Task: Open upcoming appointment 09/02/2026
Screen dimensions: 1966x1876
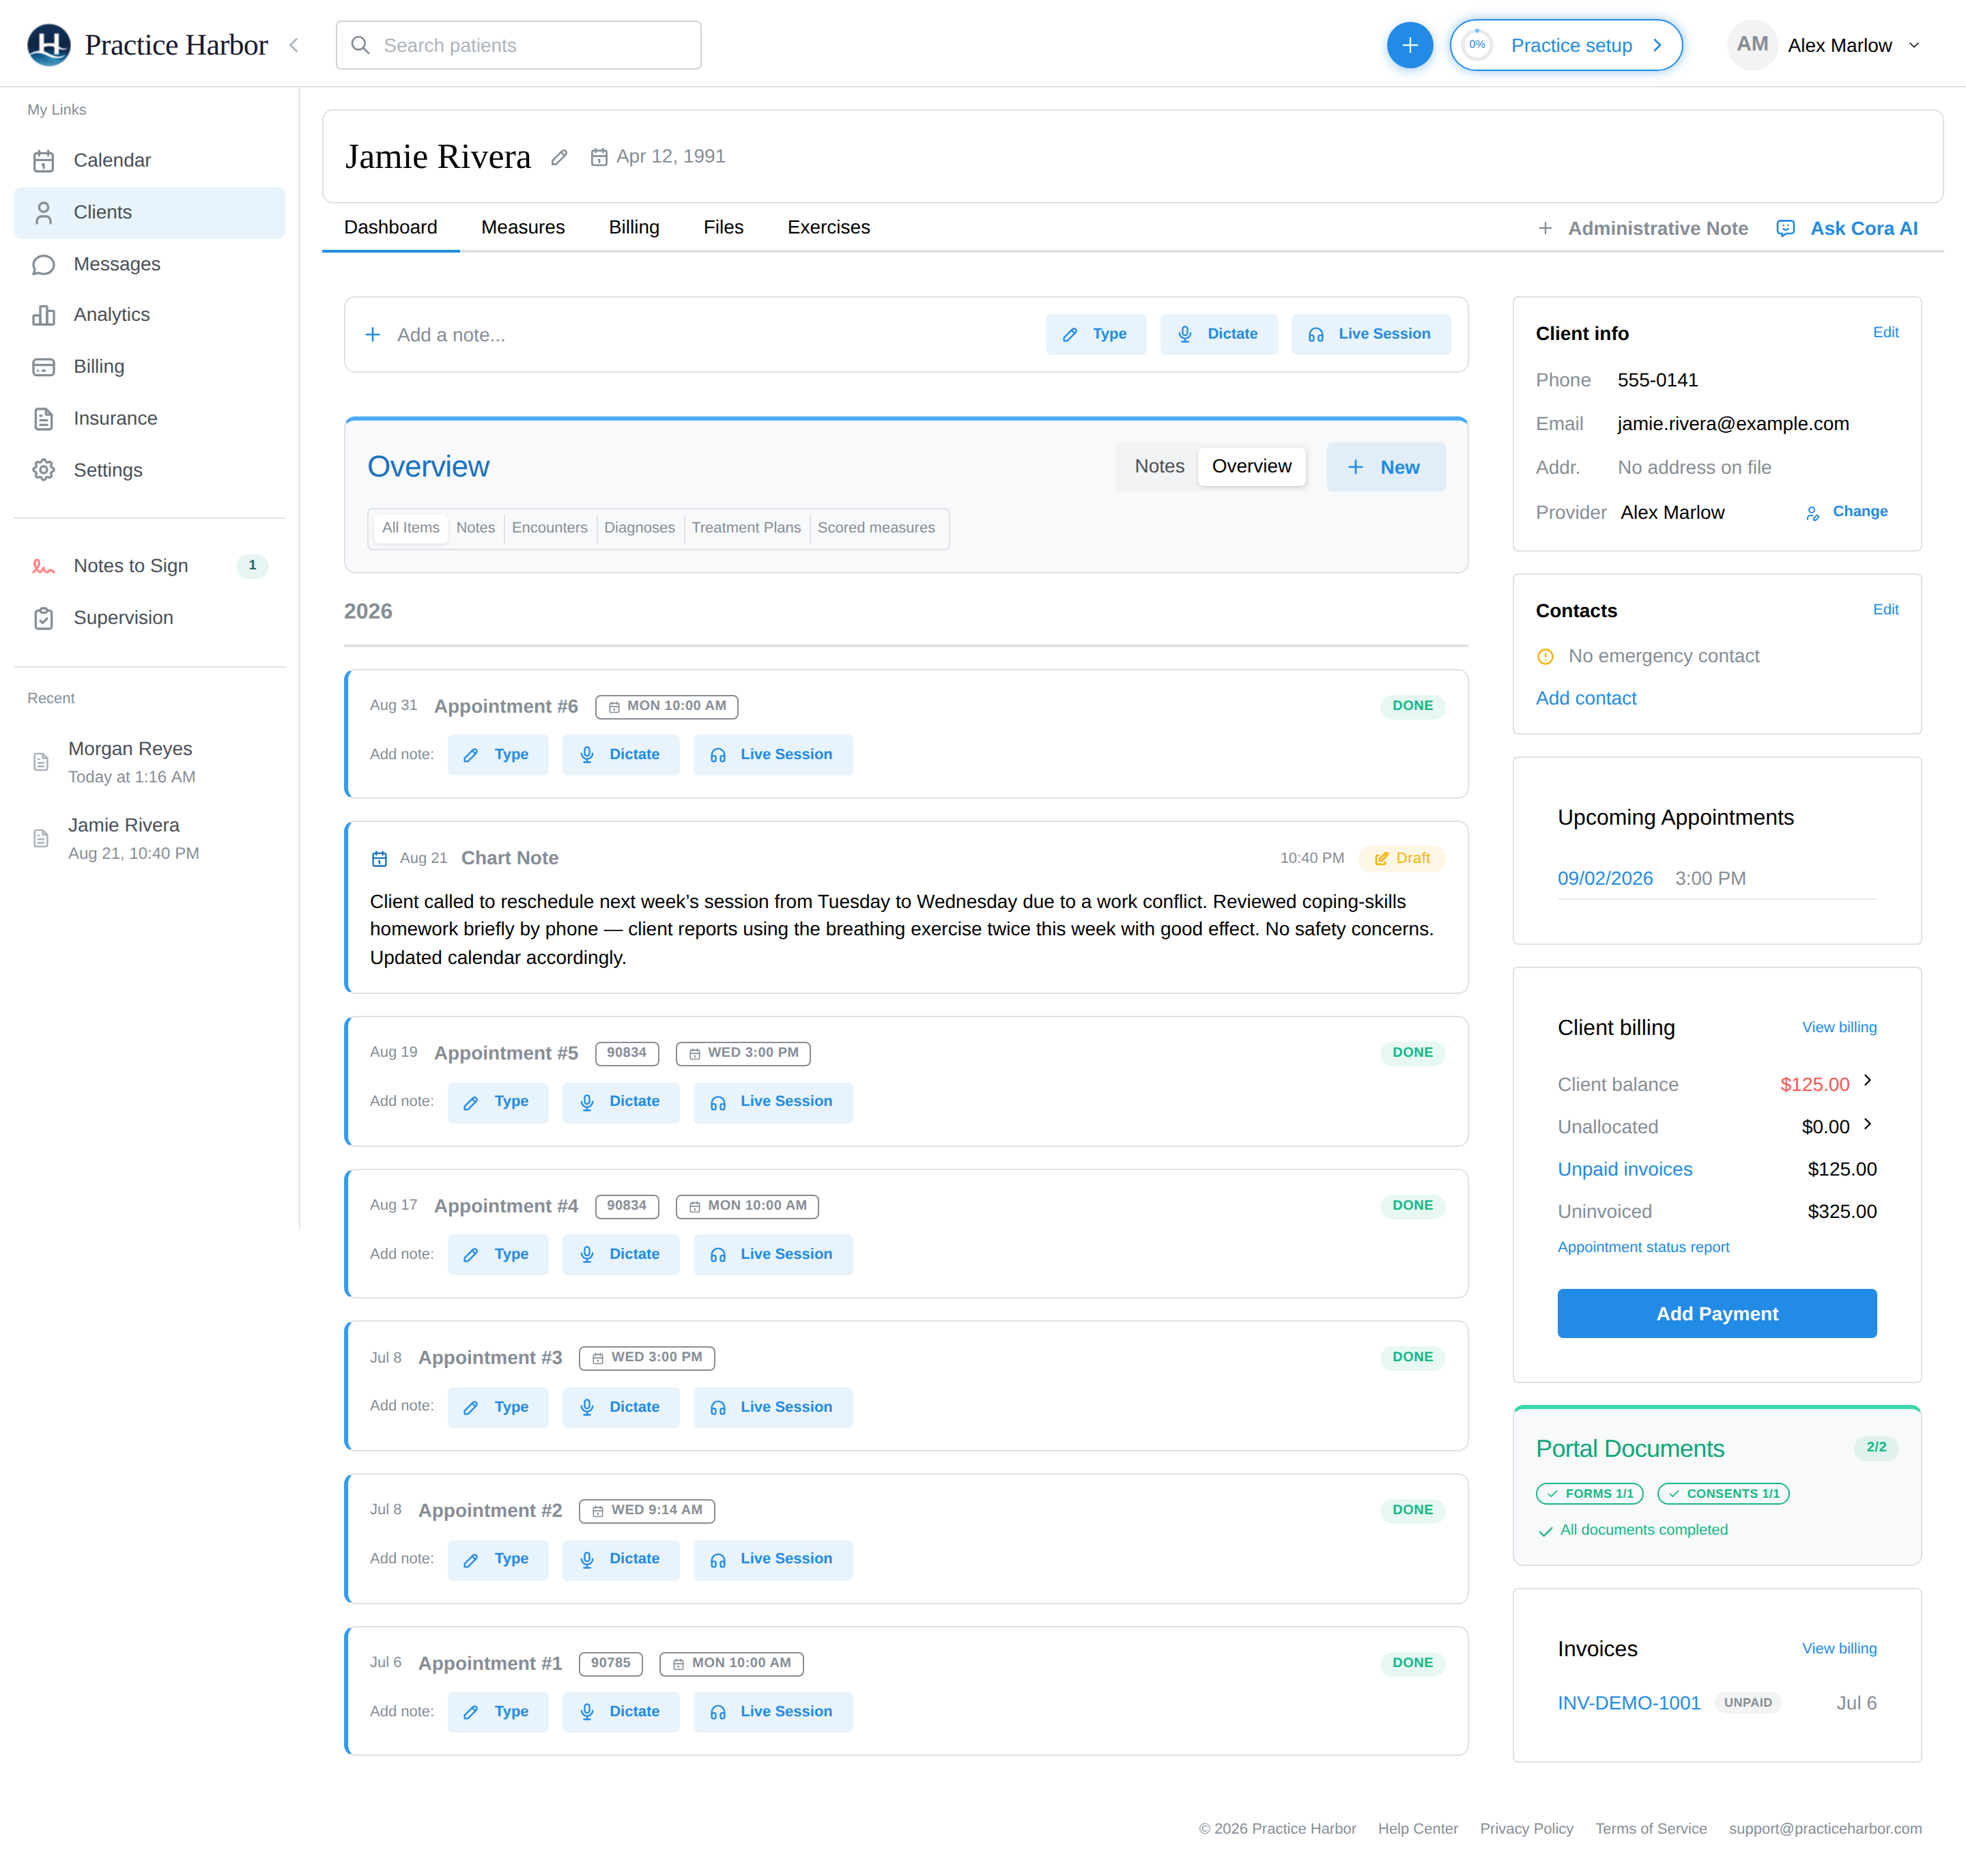Action: coord(1605,878)
